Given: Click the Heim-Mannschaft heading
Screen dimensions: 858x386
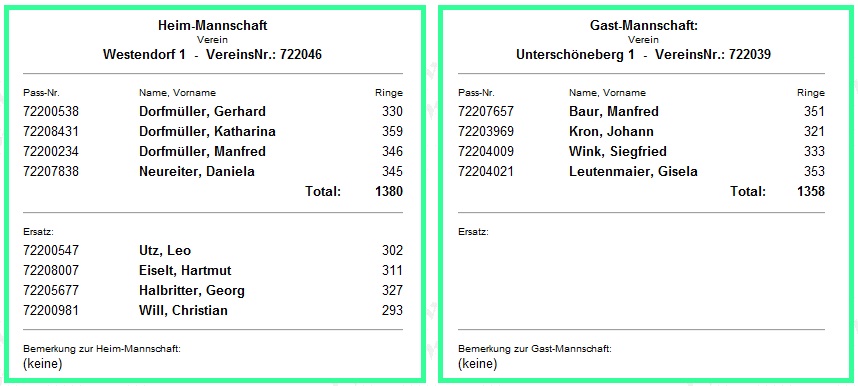Looking at the screenshot, I should pyautogui.click(x=212, y=25).
